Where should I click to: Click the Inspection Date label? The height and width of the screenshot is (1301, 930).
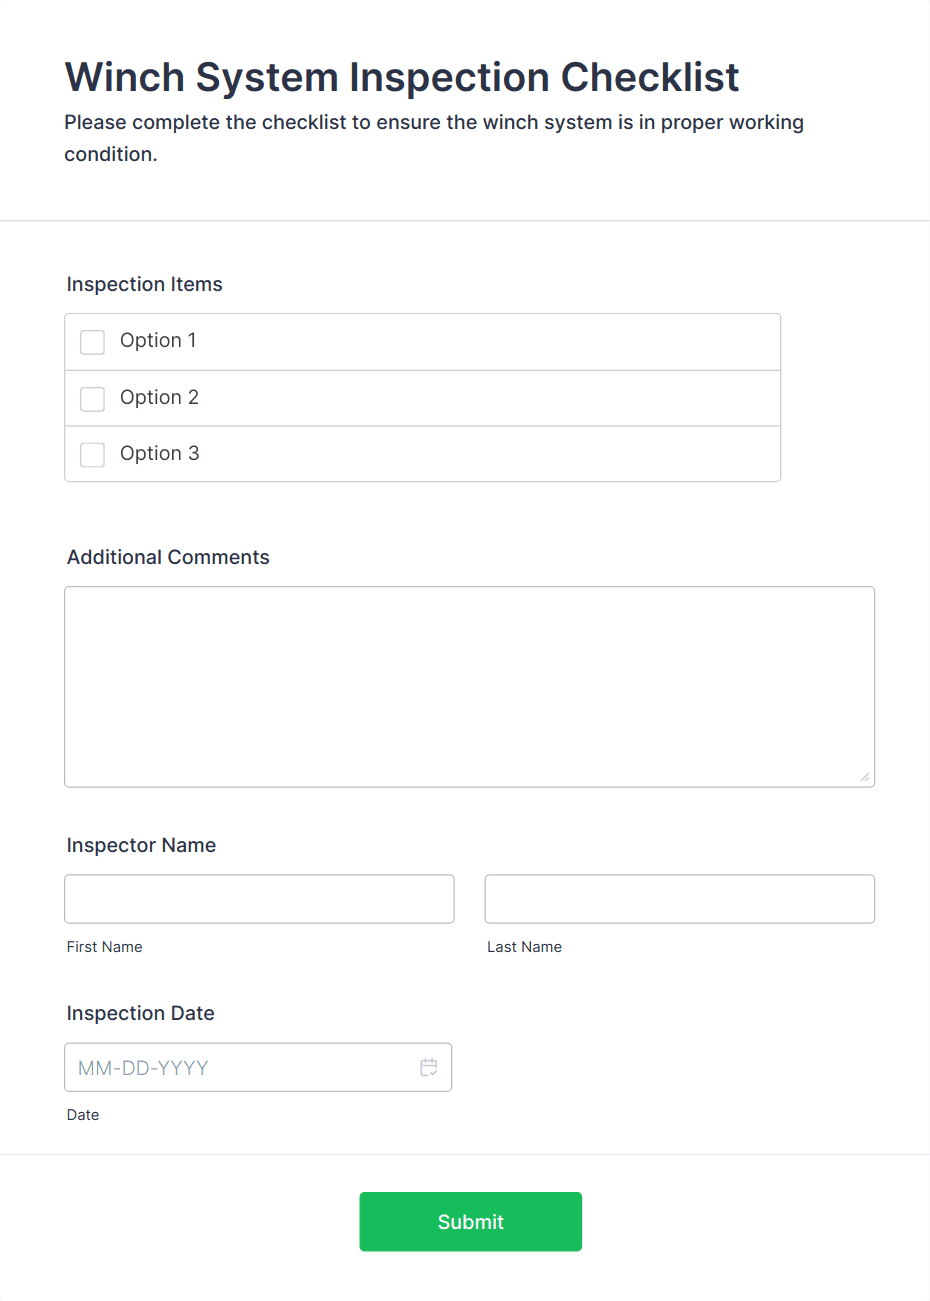point(140,1014)
